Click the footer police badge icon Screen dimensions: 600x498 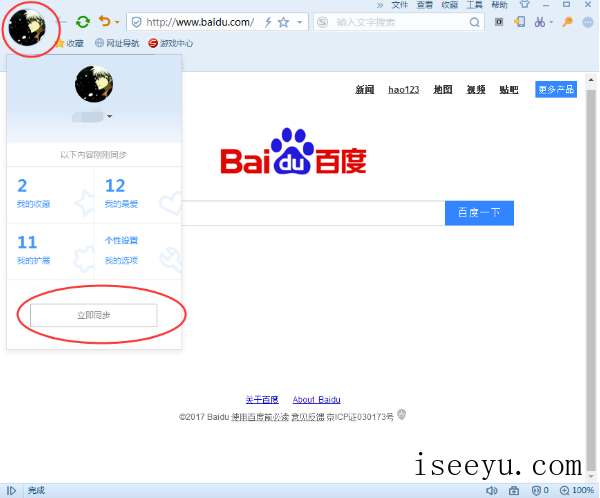click(401, 415)
